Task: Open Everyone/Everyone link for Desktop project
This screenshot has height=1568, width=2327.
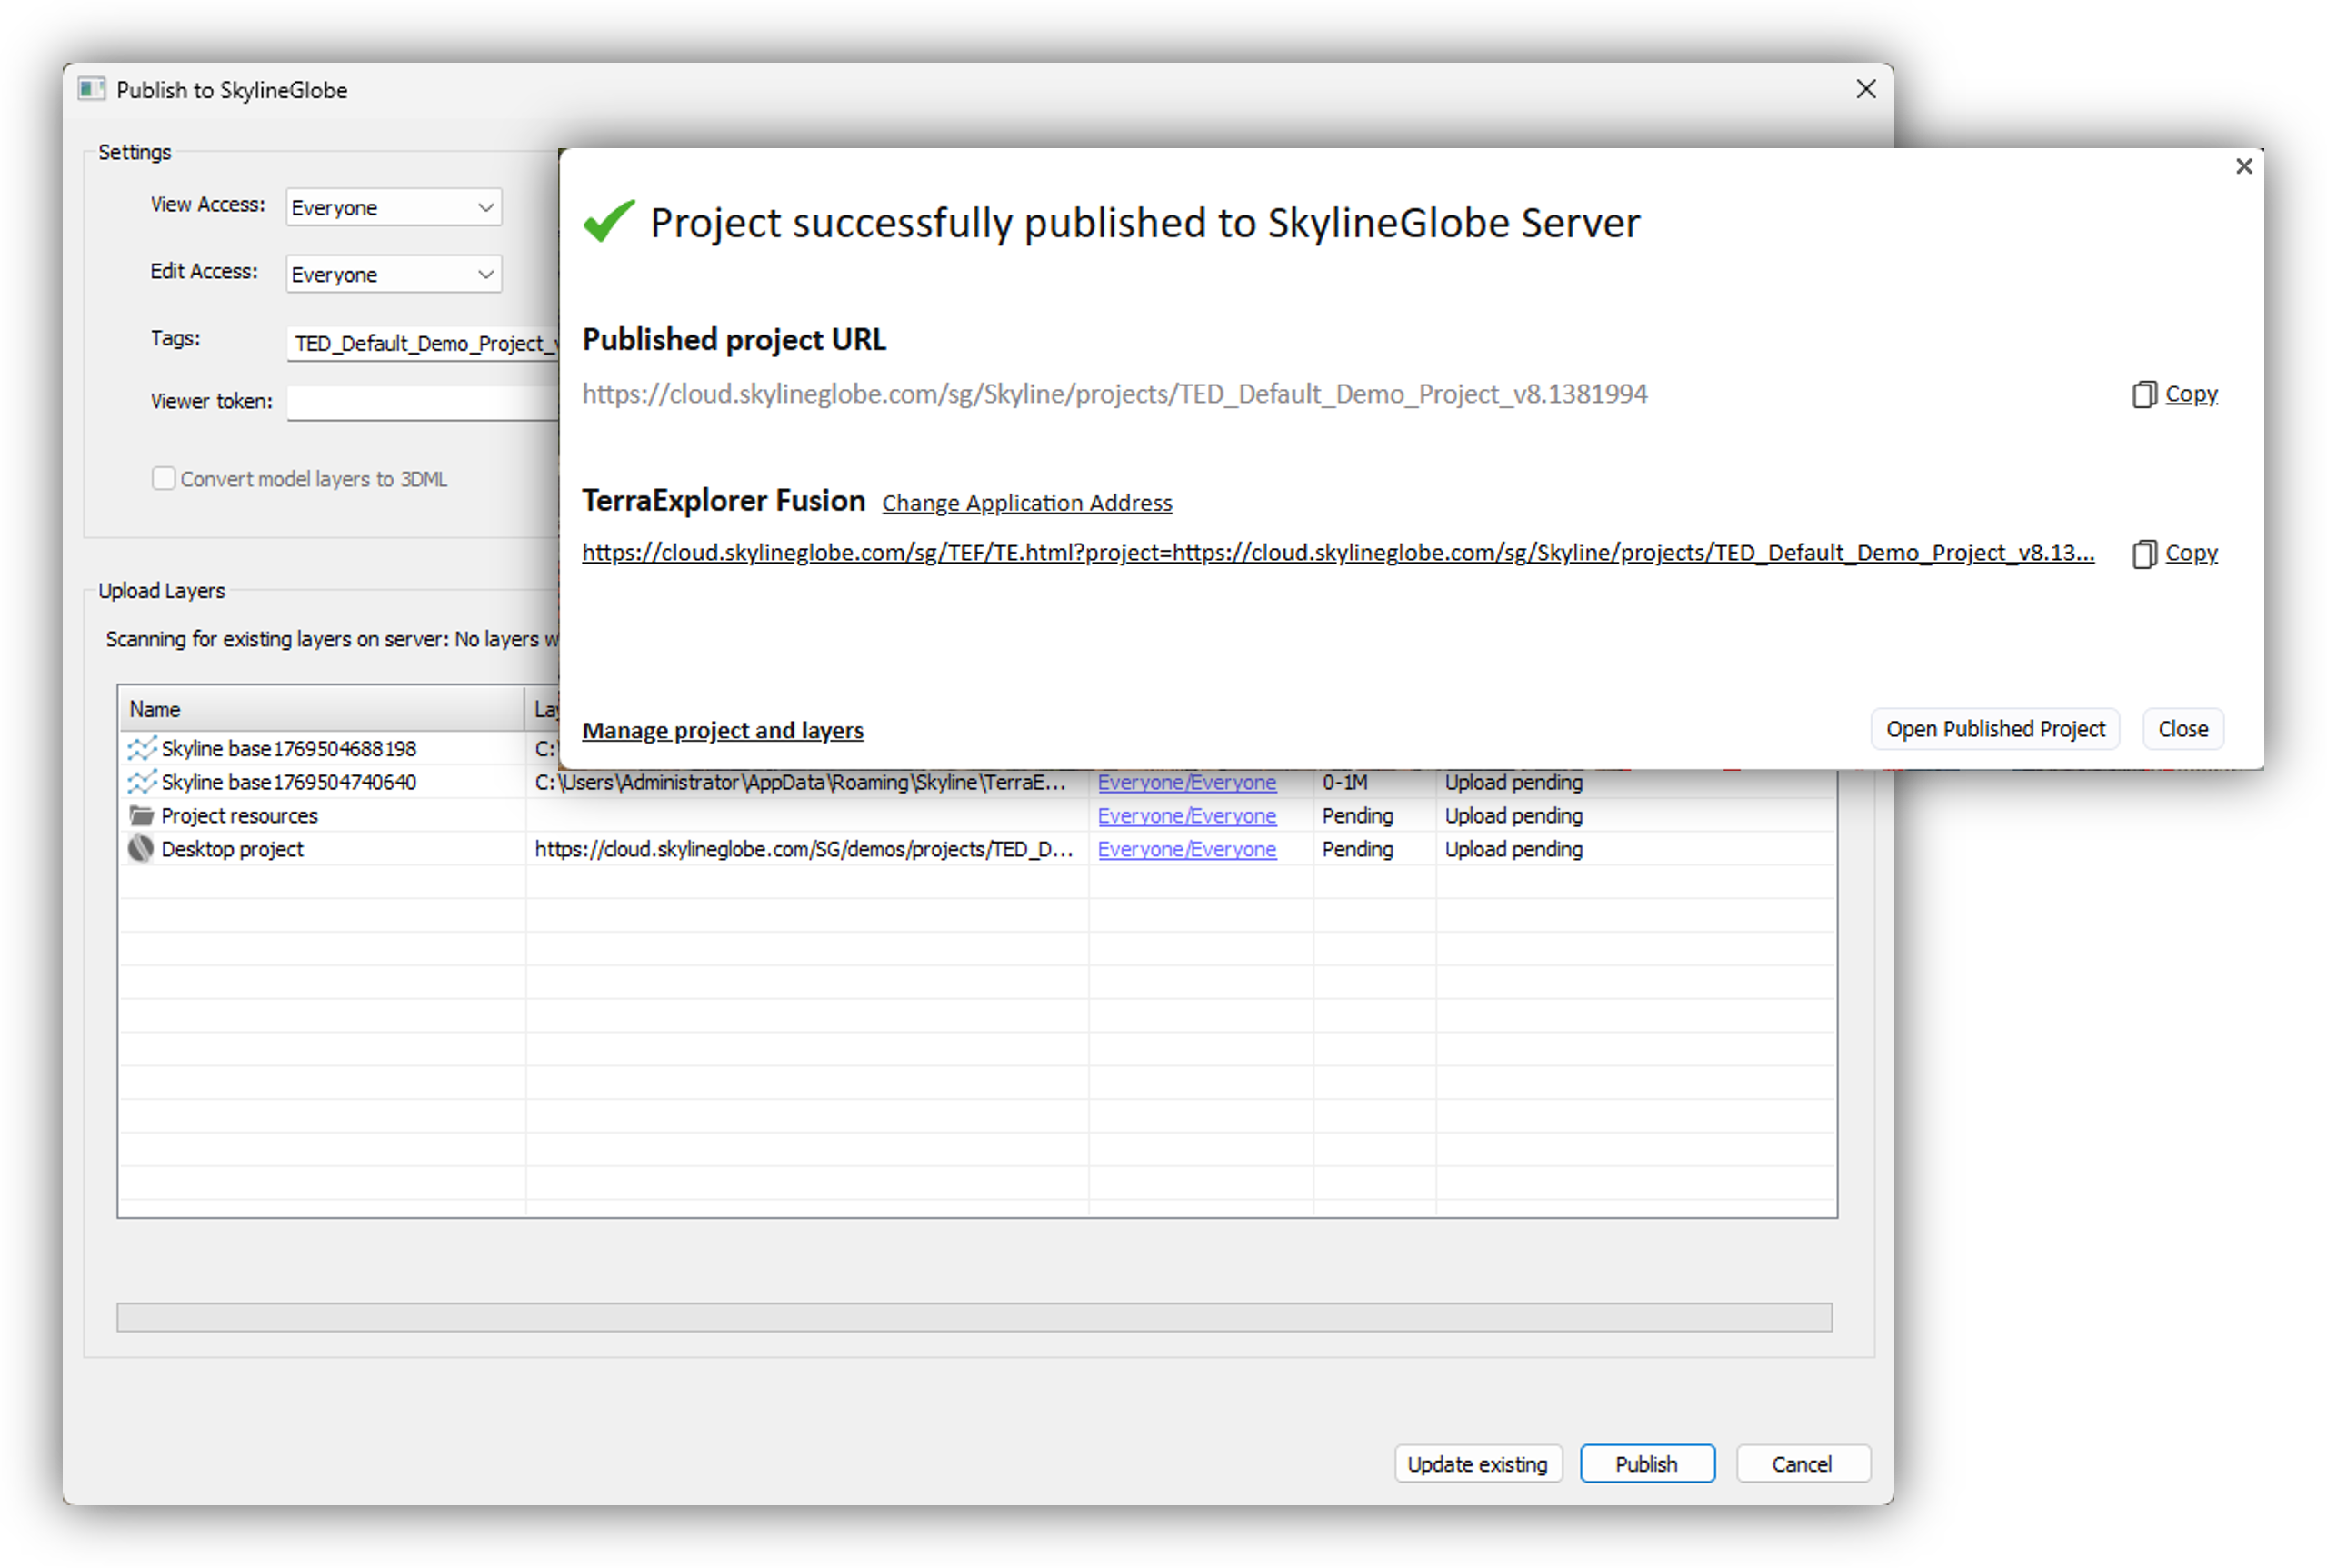Action: click(1186, 848)
